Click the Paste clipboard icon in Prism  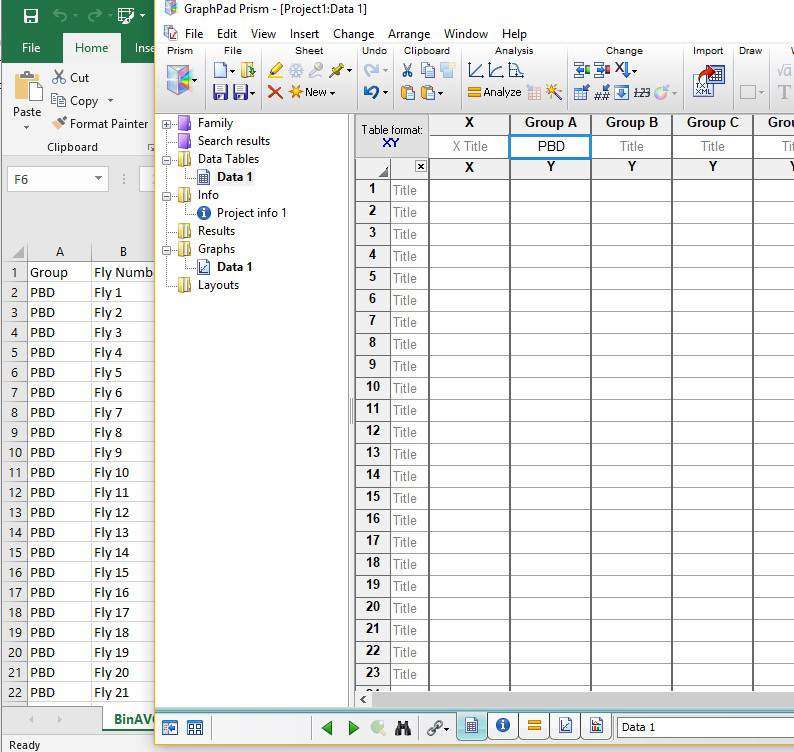click(408, 92)
